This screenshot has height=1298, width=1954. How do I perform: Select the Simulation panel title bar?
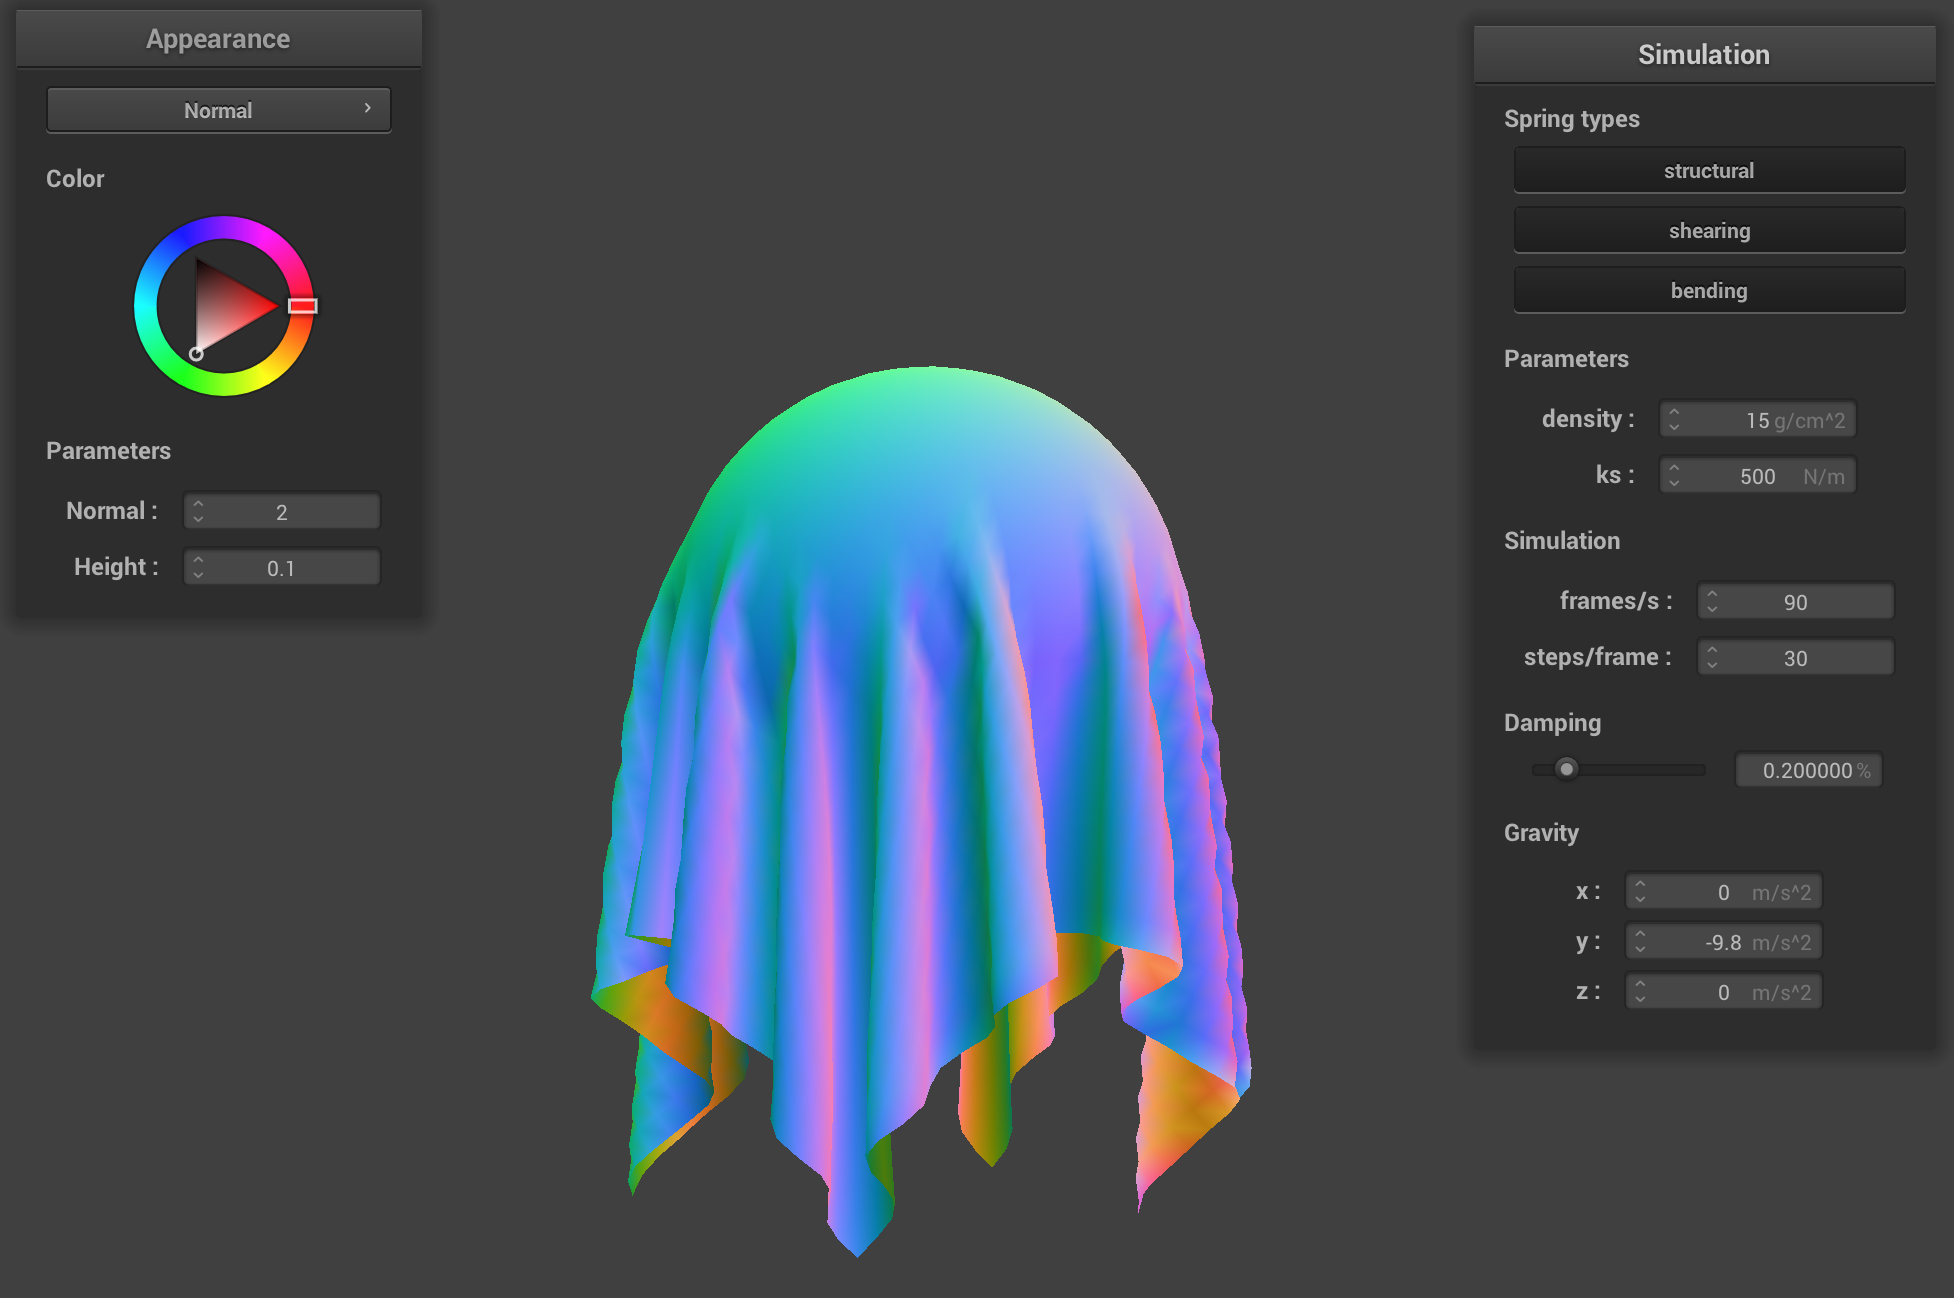(x=1704, y=55)
